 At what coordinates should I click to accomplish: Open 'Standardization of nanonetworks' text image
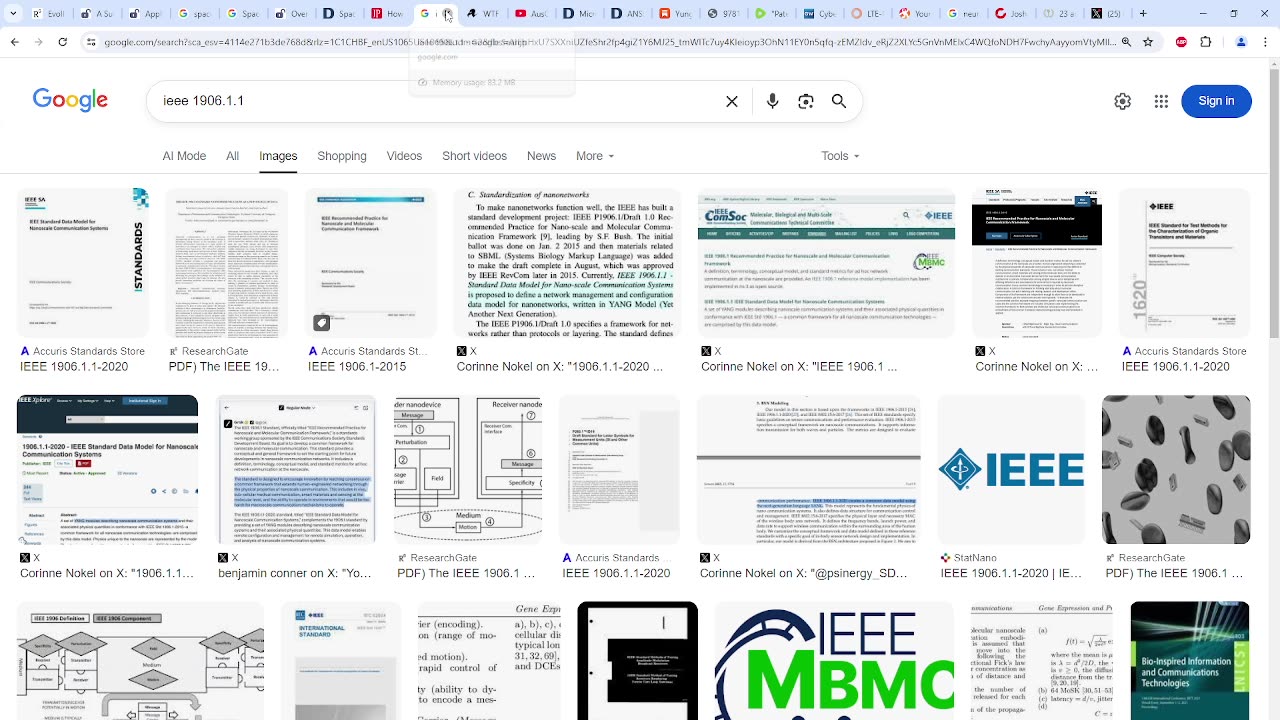[567, 263]
